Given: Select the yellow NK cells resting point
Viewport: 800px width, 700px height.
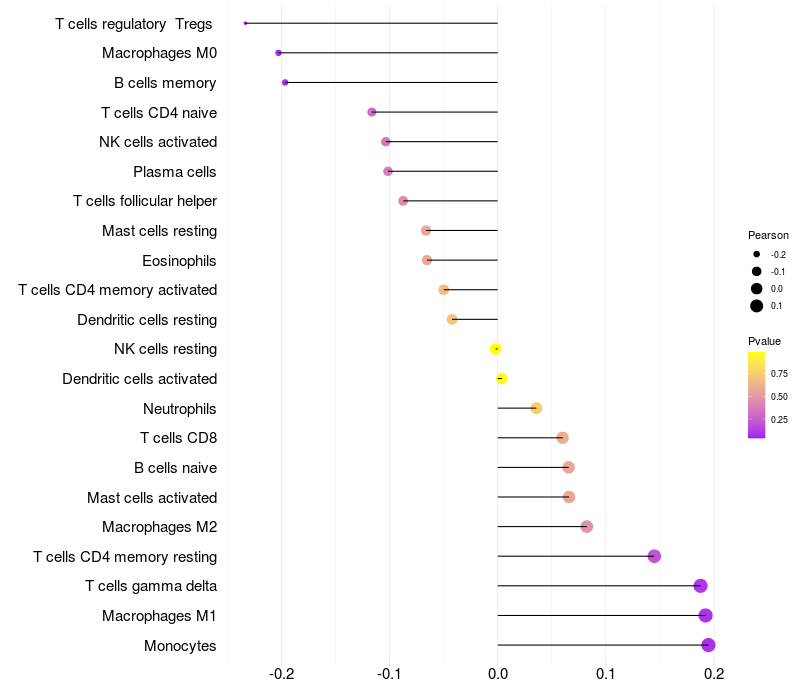Looking at the screenshot, I should click(x=495, y=349).
